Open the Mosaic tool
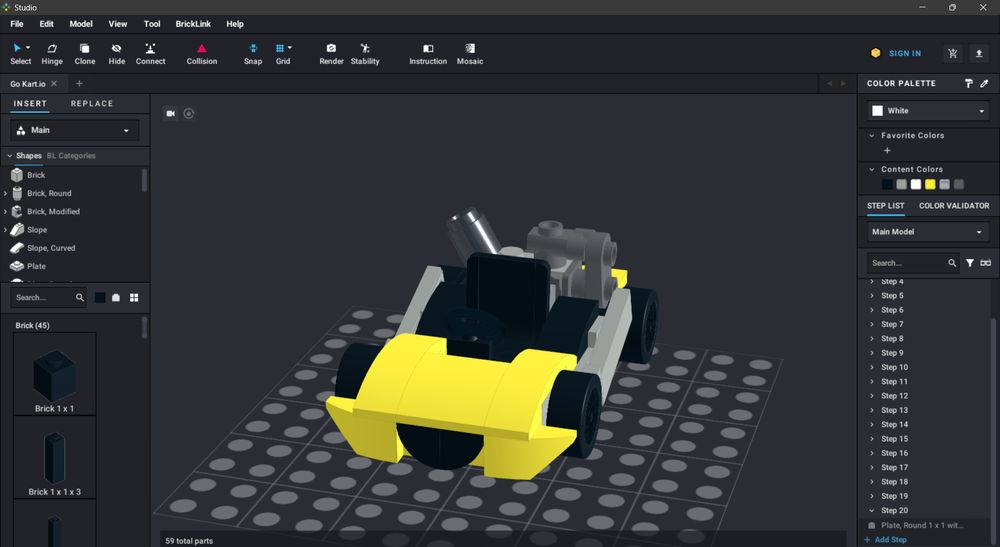Screen dimensions: 1000x547 (x=470, y=54)
